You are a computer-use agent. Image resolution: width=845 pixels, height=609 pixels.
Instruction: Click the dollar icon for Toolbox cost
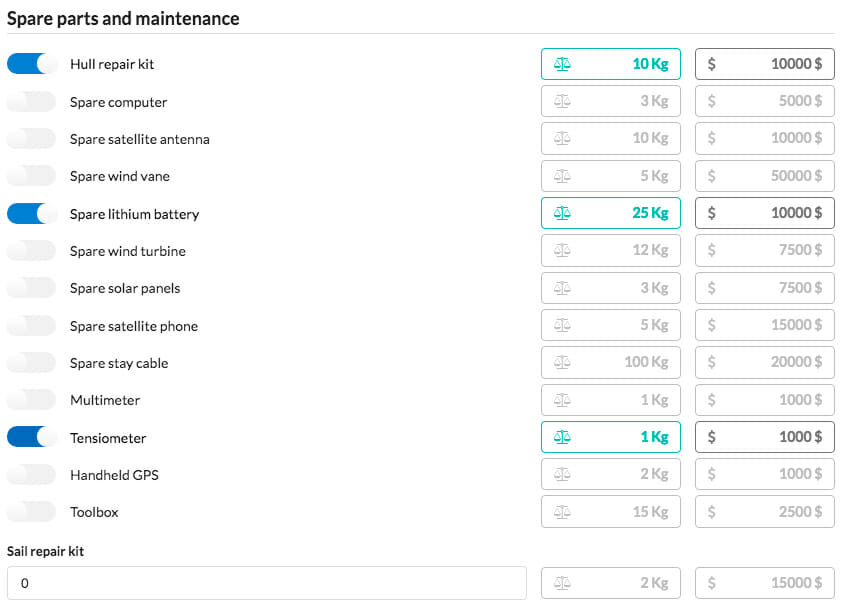(711, 512)
